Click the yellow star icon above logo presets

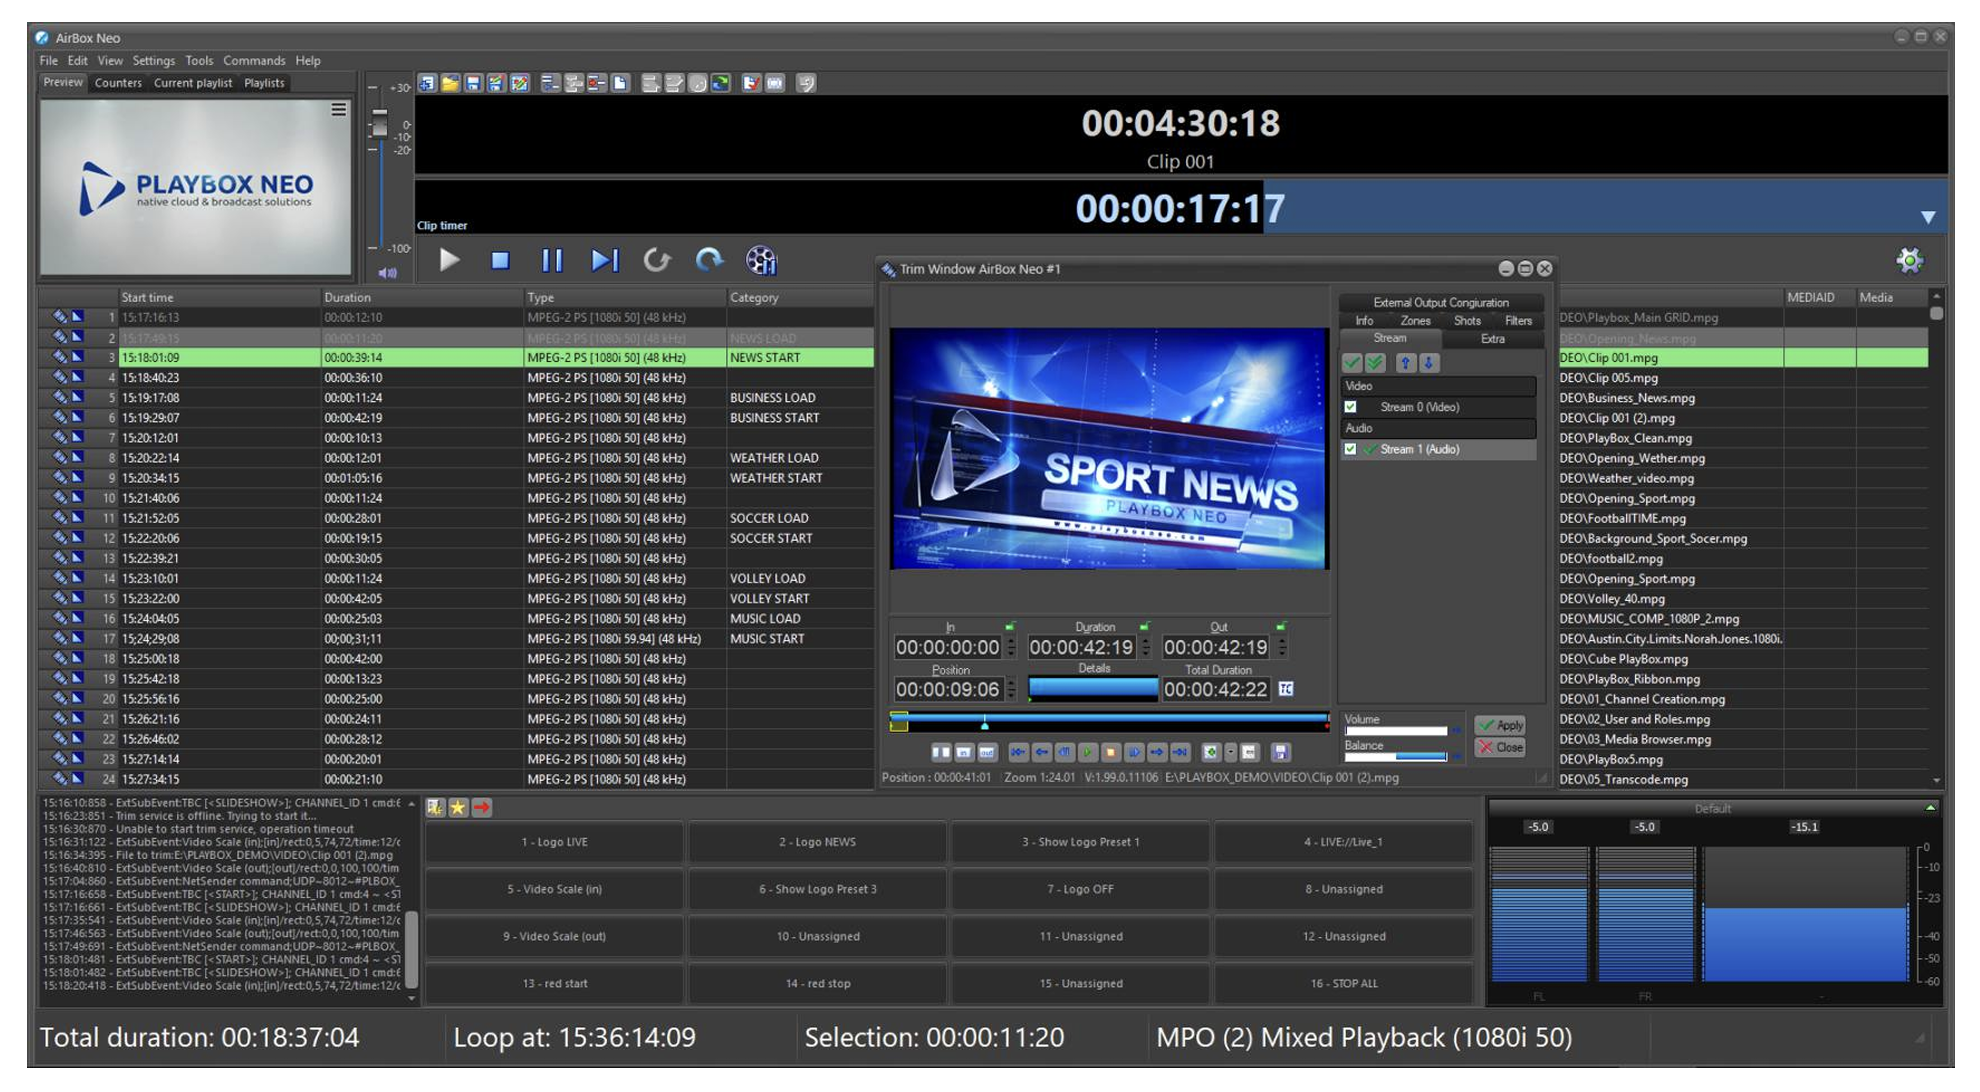pyautogui.click(x=458, y=807)
